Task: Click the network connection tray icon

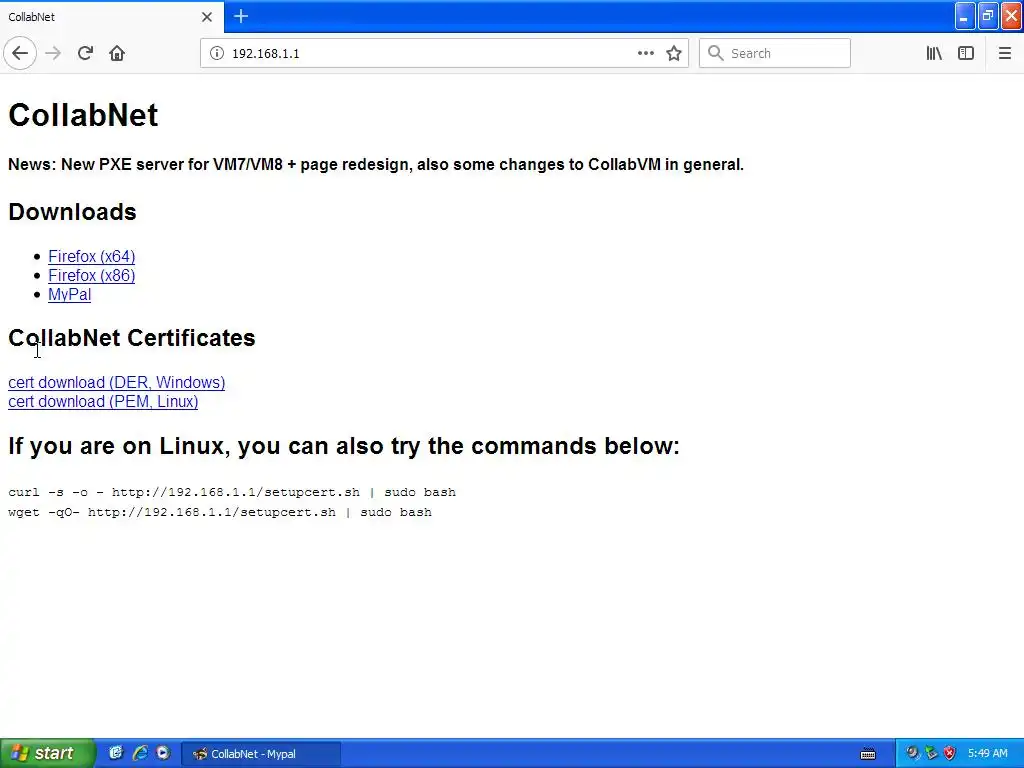Action: pos(931,753)
